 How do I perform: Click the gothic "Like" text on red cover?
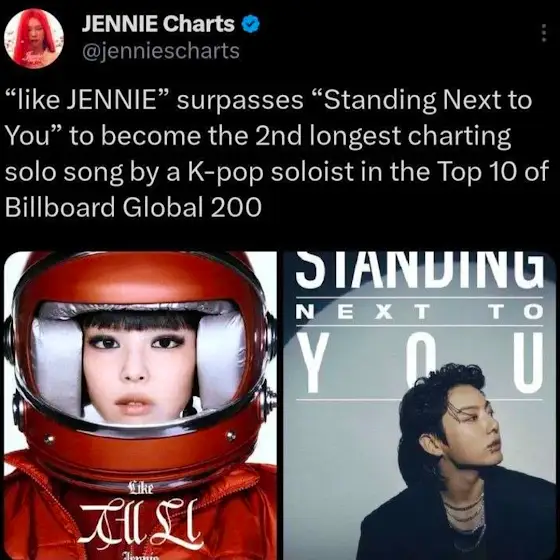tap(141, 488)
